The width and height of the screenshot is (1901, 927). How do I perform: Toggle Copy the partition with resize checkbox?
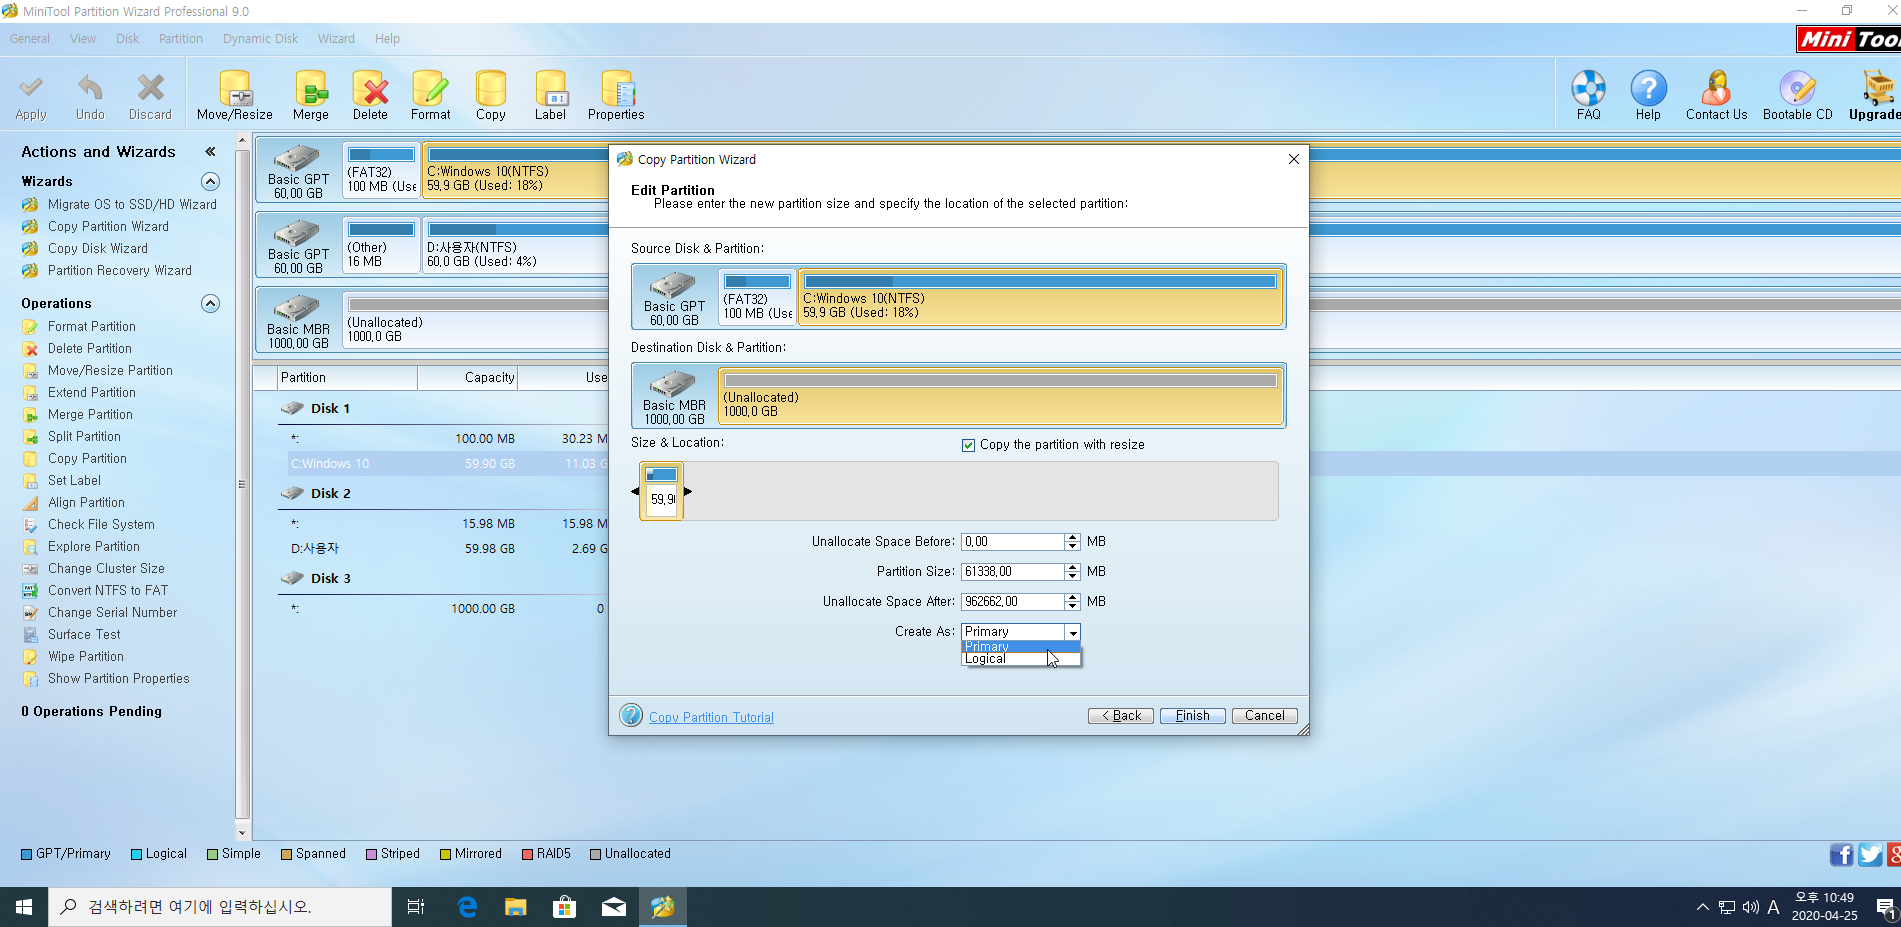click(968, 445)
